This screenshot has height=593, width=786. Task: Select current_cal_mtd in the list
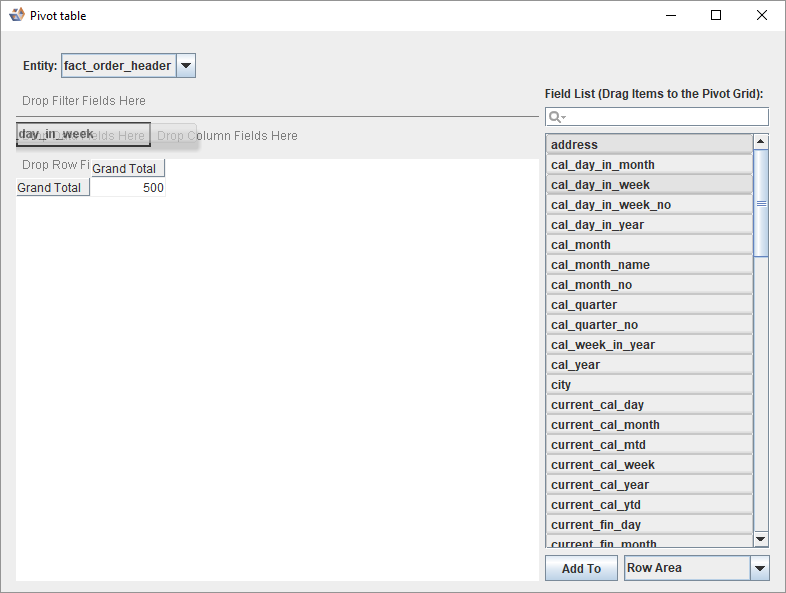click(x=649, y=445)
